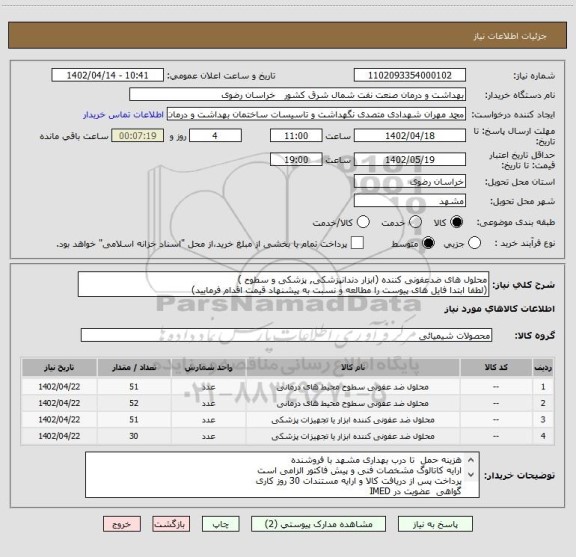
Task: Choose جزیی purchase process type
Action: pos(474,243)
